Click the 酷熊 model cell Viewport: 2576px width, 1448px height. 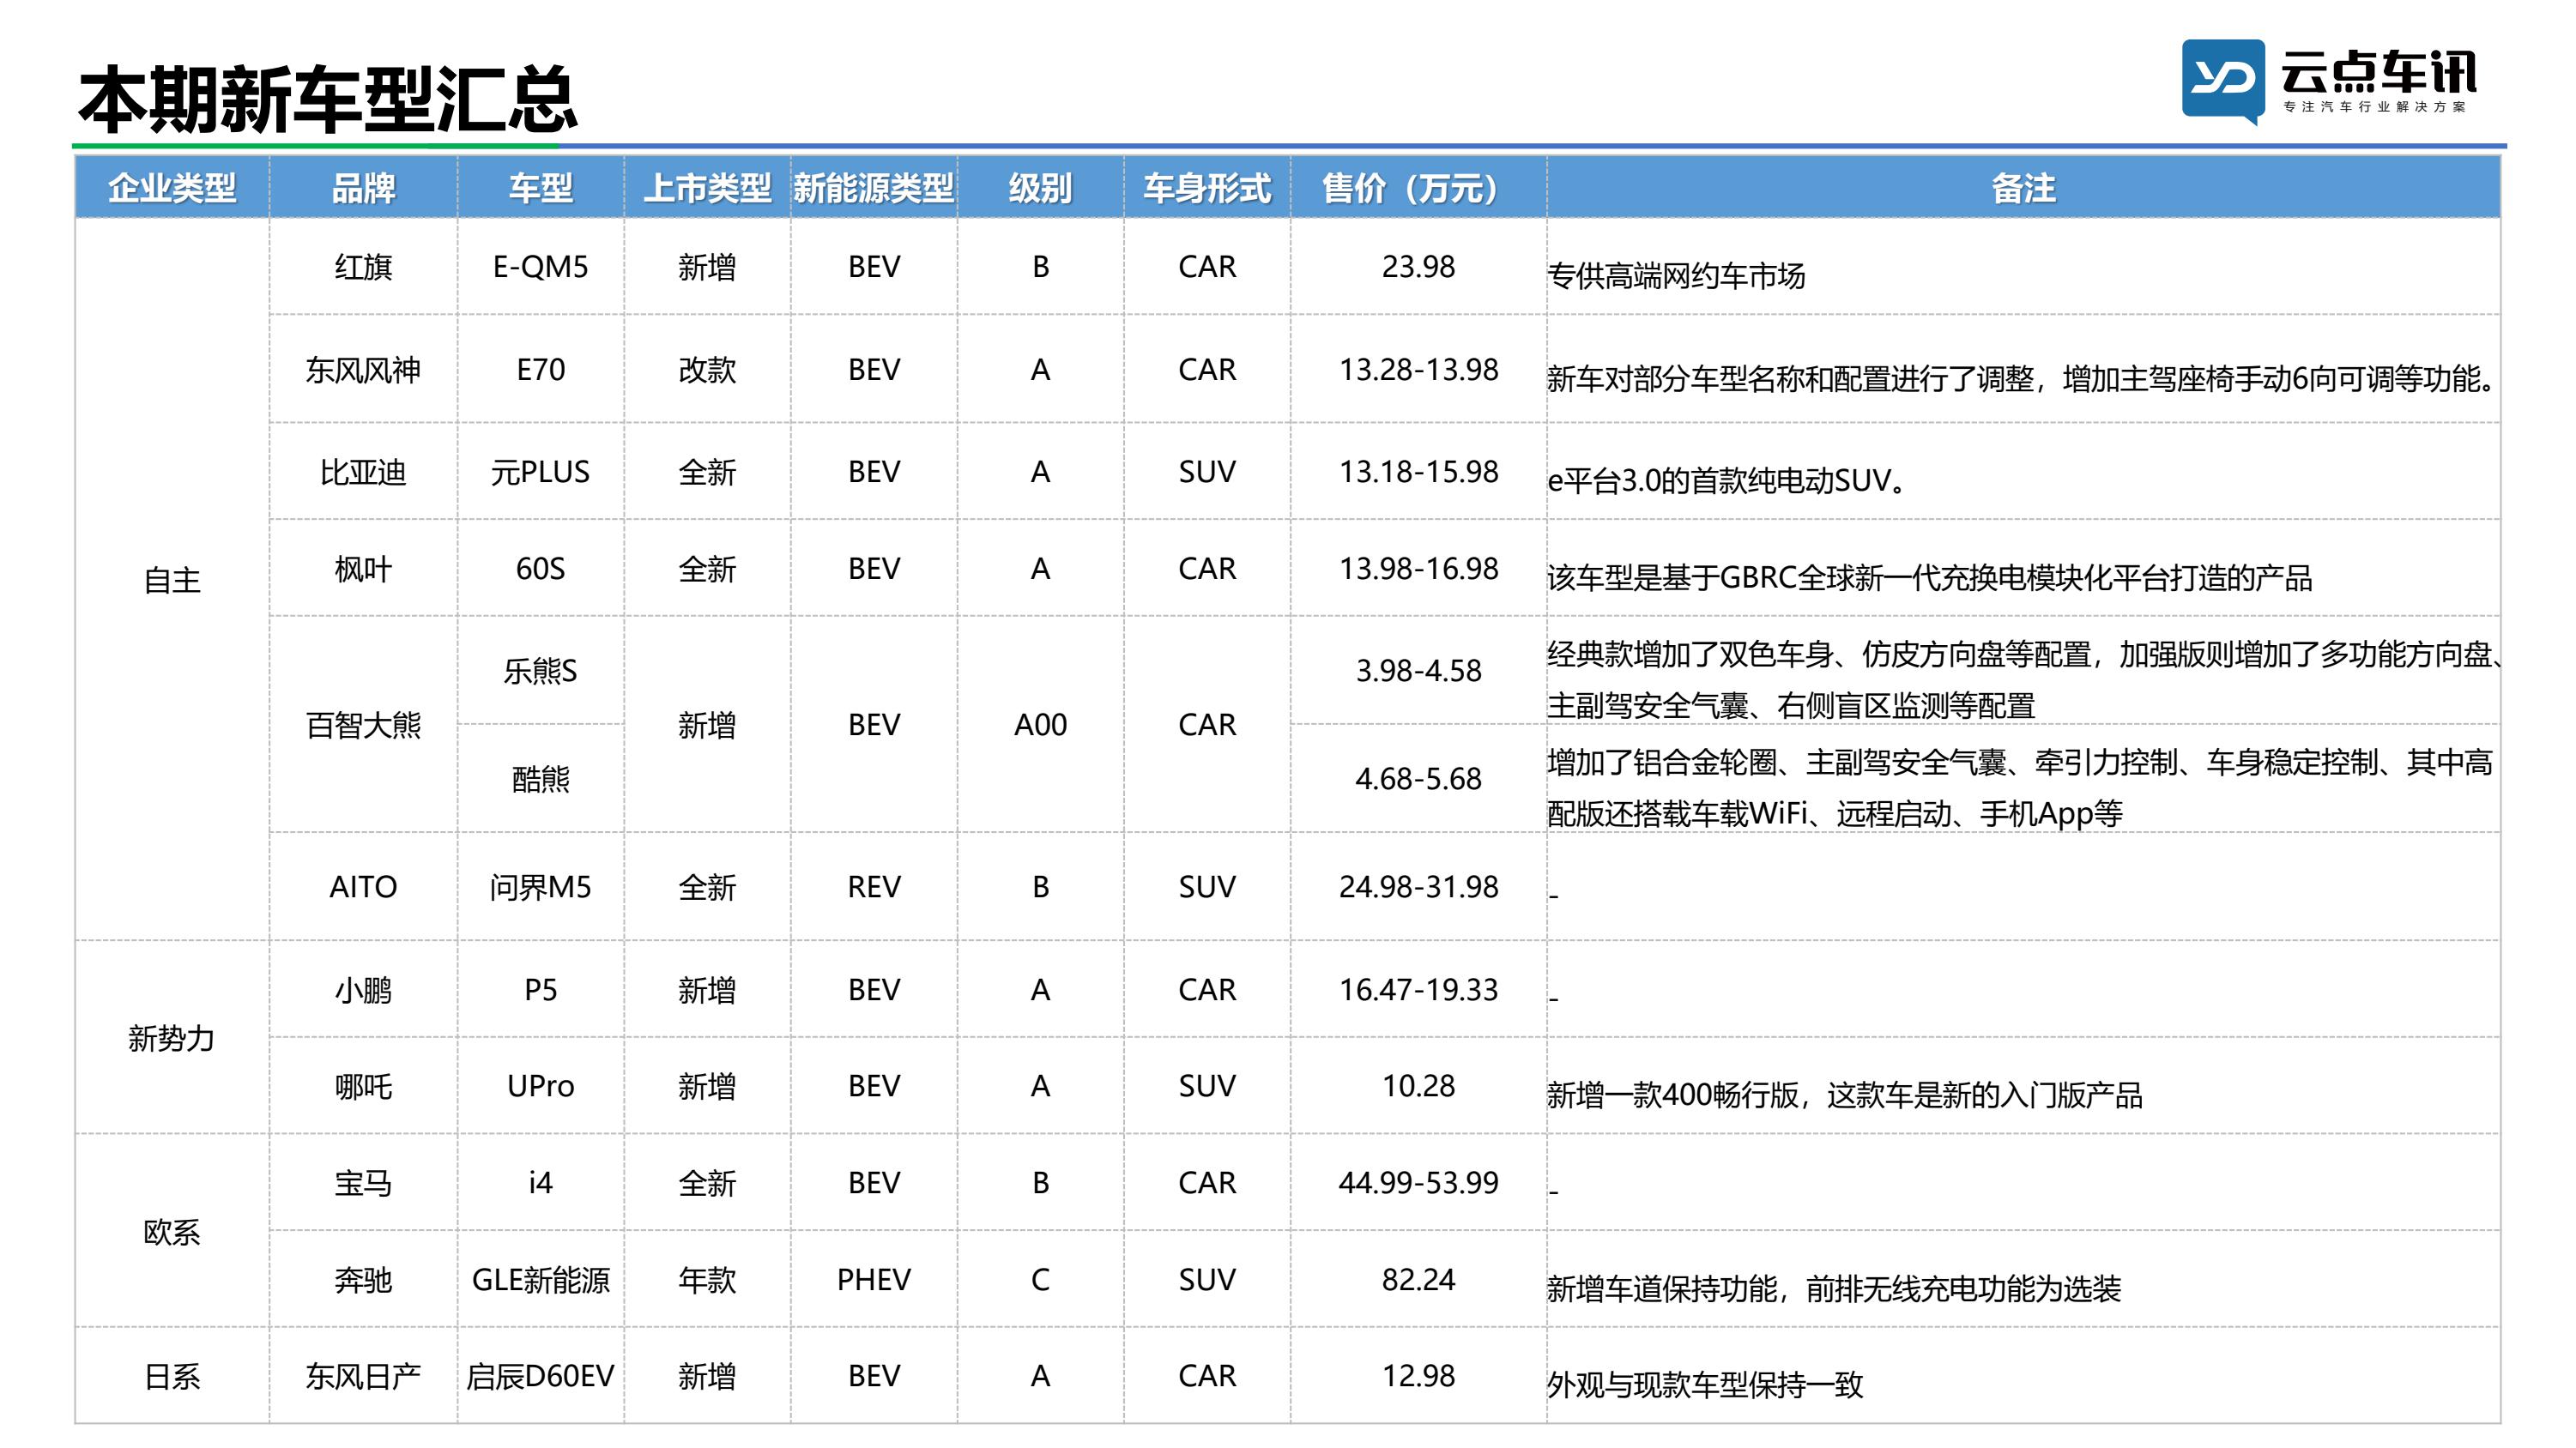[540, 779]
